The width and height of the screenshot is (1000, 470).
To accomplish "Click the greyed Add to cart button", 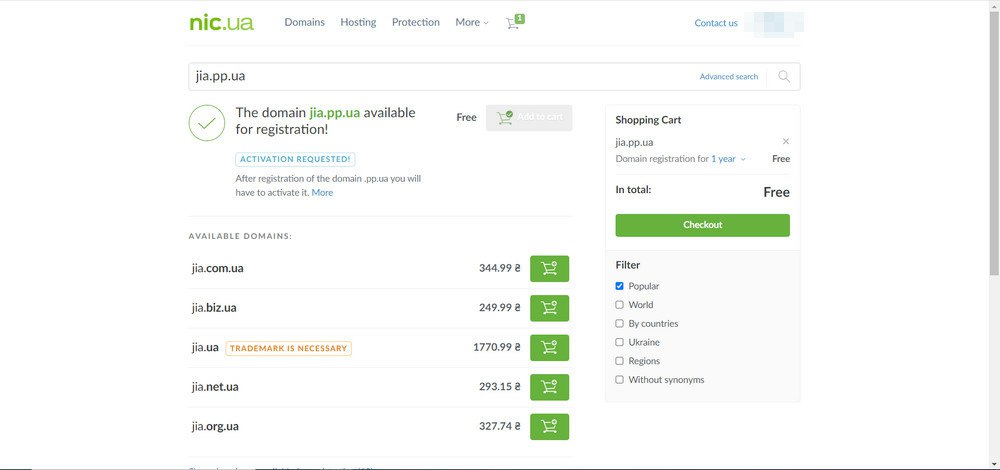I will [x=529, y=117].
